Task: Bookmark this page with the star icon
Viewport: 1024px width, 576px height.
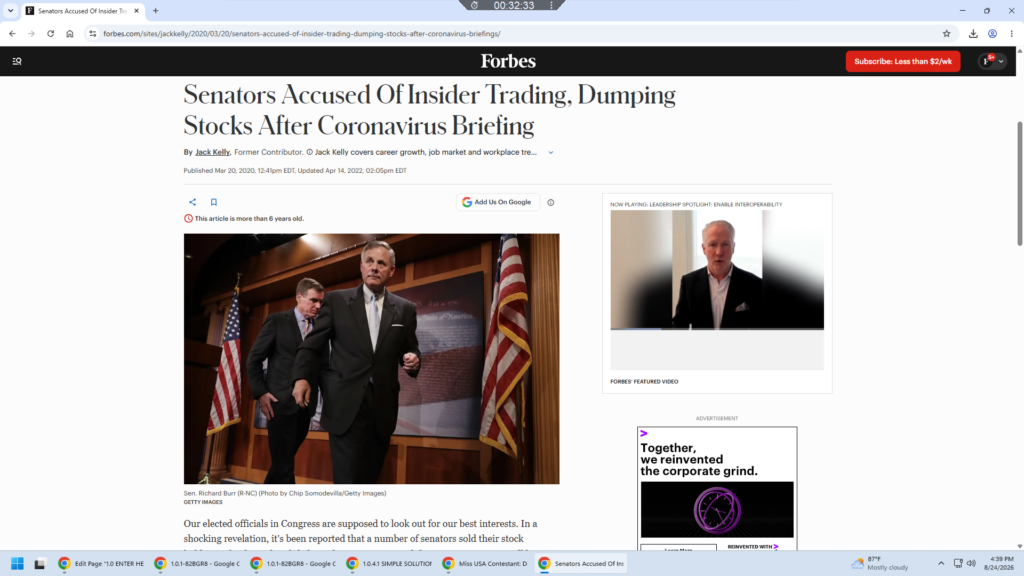Action: (x=946, y=33)
